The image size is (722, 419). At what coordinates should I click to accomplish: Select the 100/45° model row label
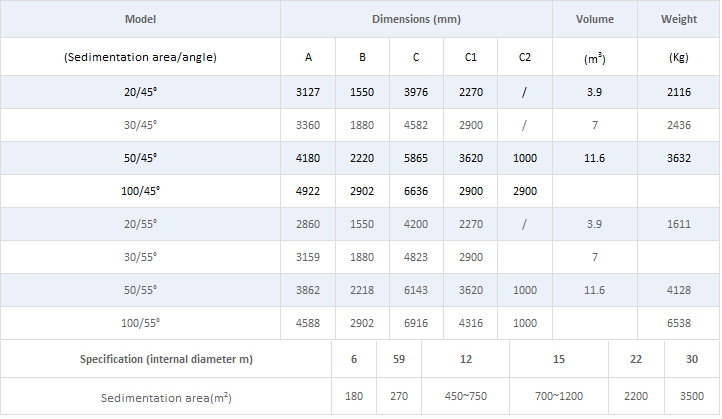[x=140, y=191]
